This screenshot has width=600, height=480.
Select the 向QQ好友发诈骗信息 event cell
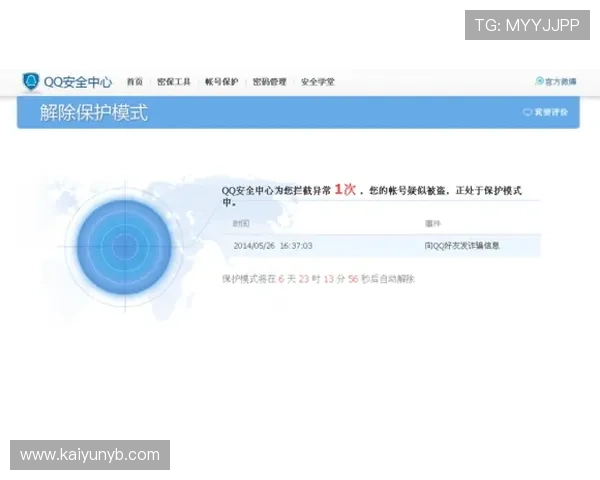(462, 246)
